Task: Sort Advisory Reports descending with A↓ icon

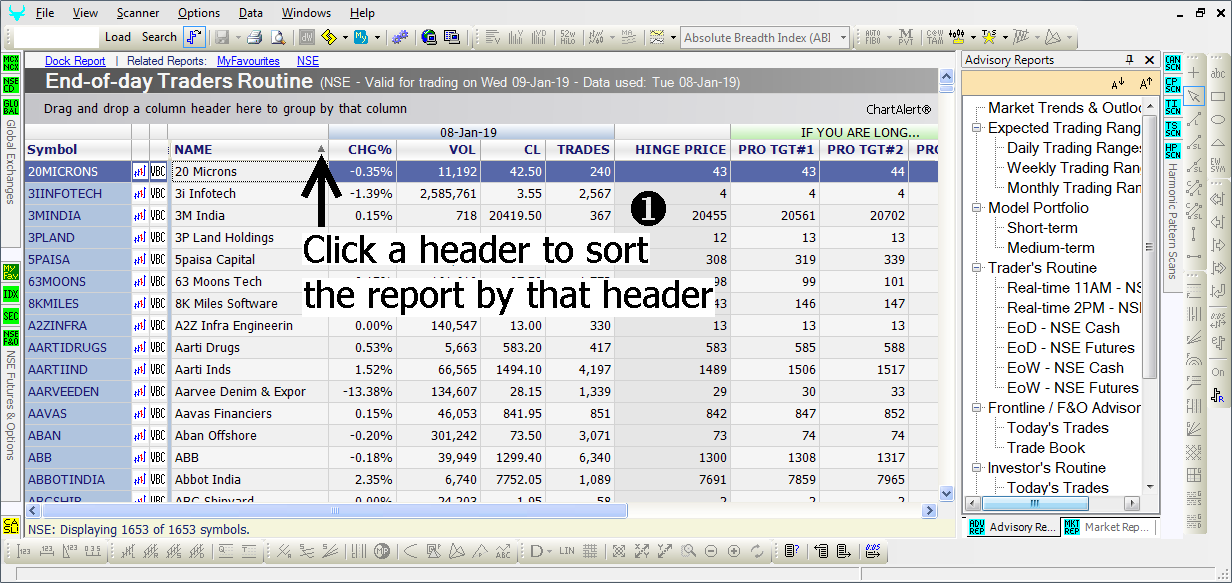Action: [x=1117, y=83]
